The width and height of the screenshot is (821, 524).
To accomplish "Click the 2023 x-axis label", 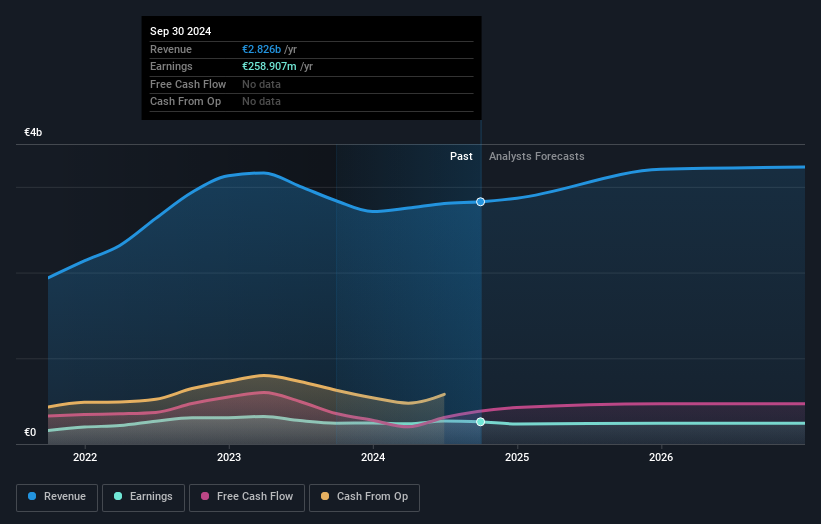I will click(x=229, y=457).
